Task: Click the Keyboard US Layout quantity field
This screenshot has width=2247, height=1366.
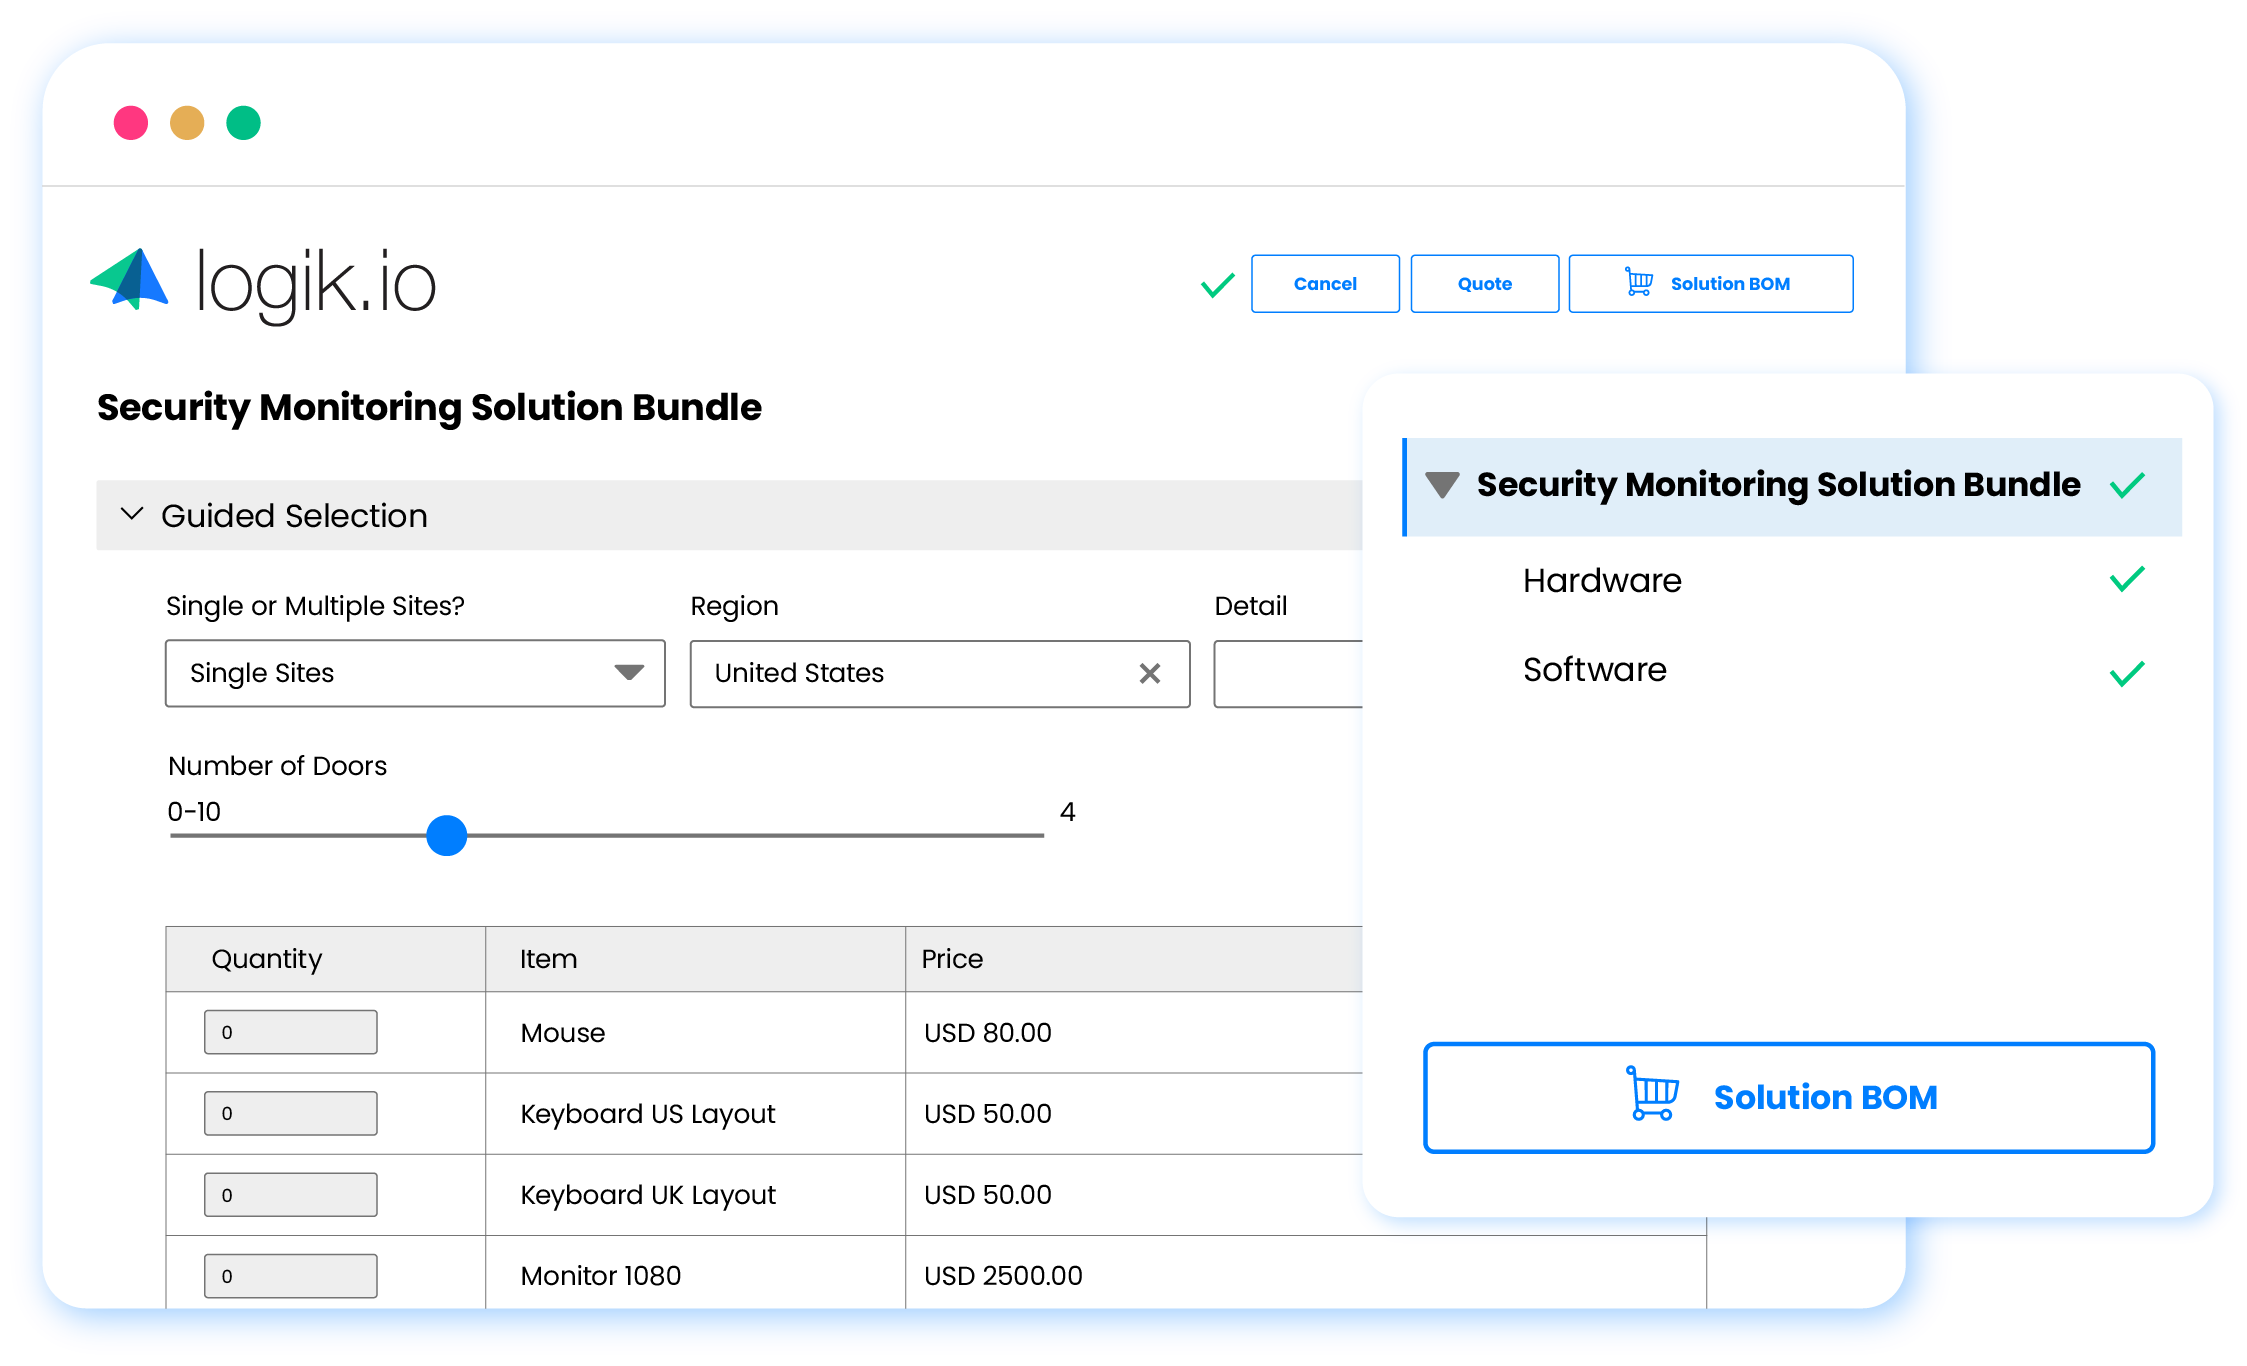Action: click(x=291, y=1113)
